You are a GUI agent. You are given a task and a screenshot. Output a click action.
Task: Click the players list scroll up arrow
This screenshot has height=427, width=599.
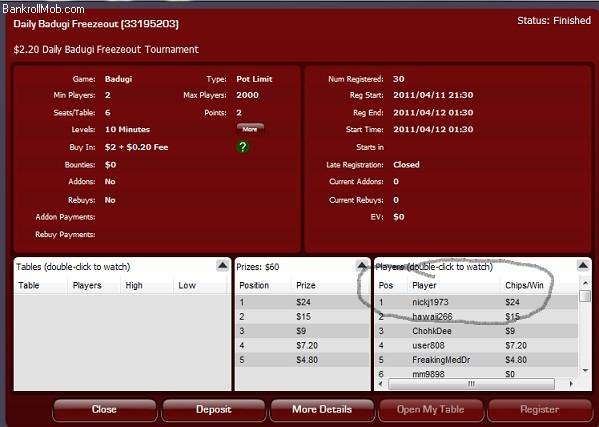click(585, 283)
